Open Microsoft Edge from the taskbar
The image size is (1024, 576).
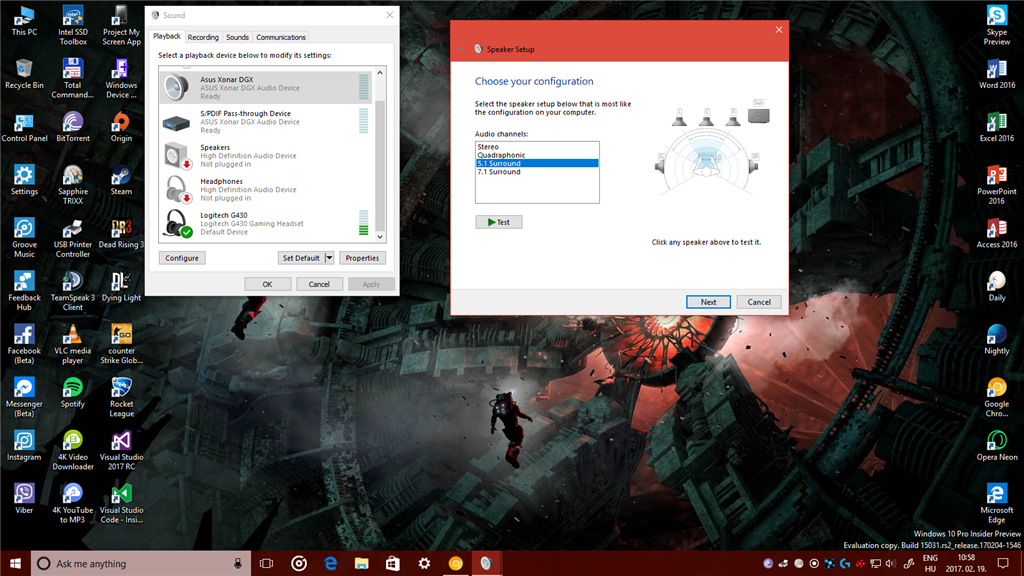[x=330, y=563]
